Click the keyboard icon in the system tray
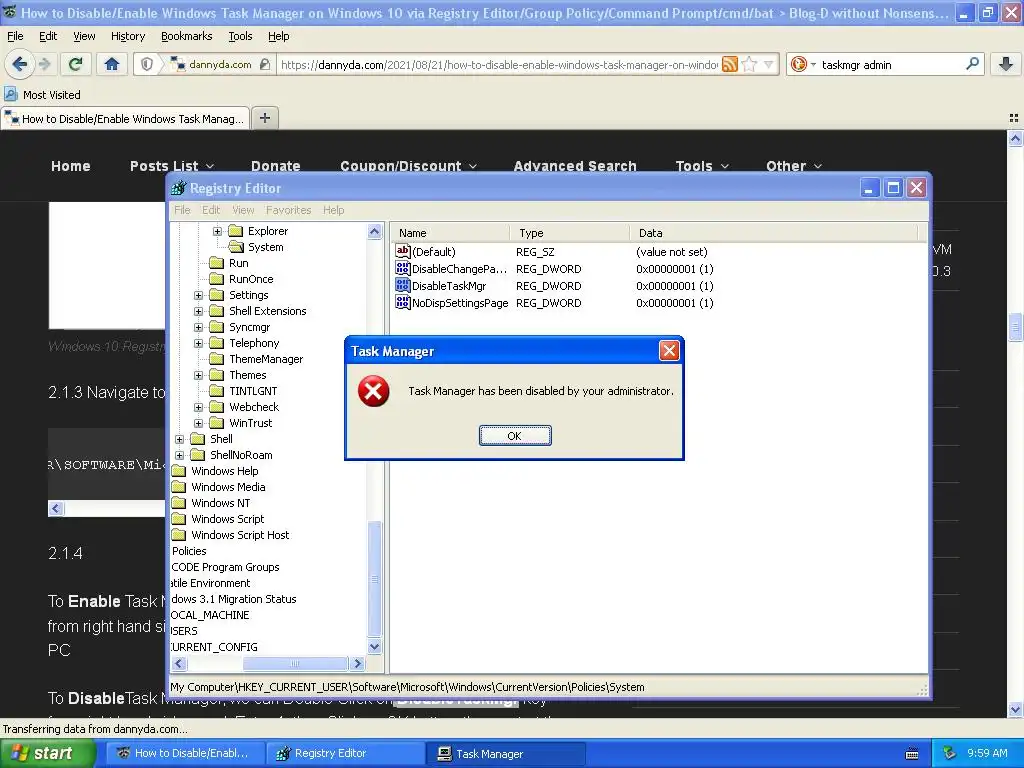 click(x=912, y=754)
